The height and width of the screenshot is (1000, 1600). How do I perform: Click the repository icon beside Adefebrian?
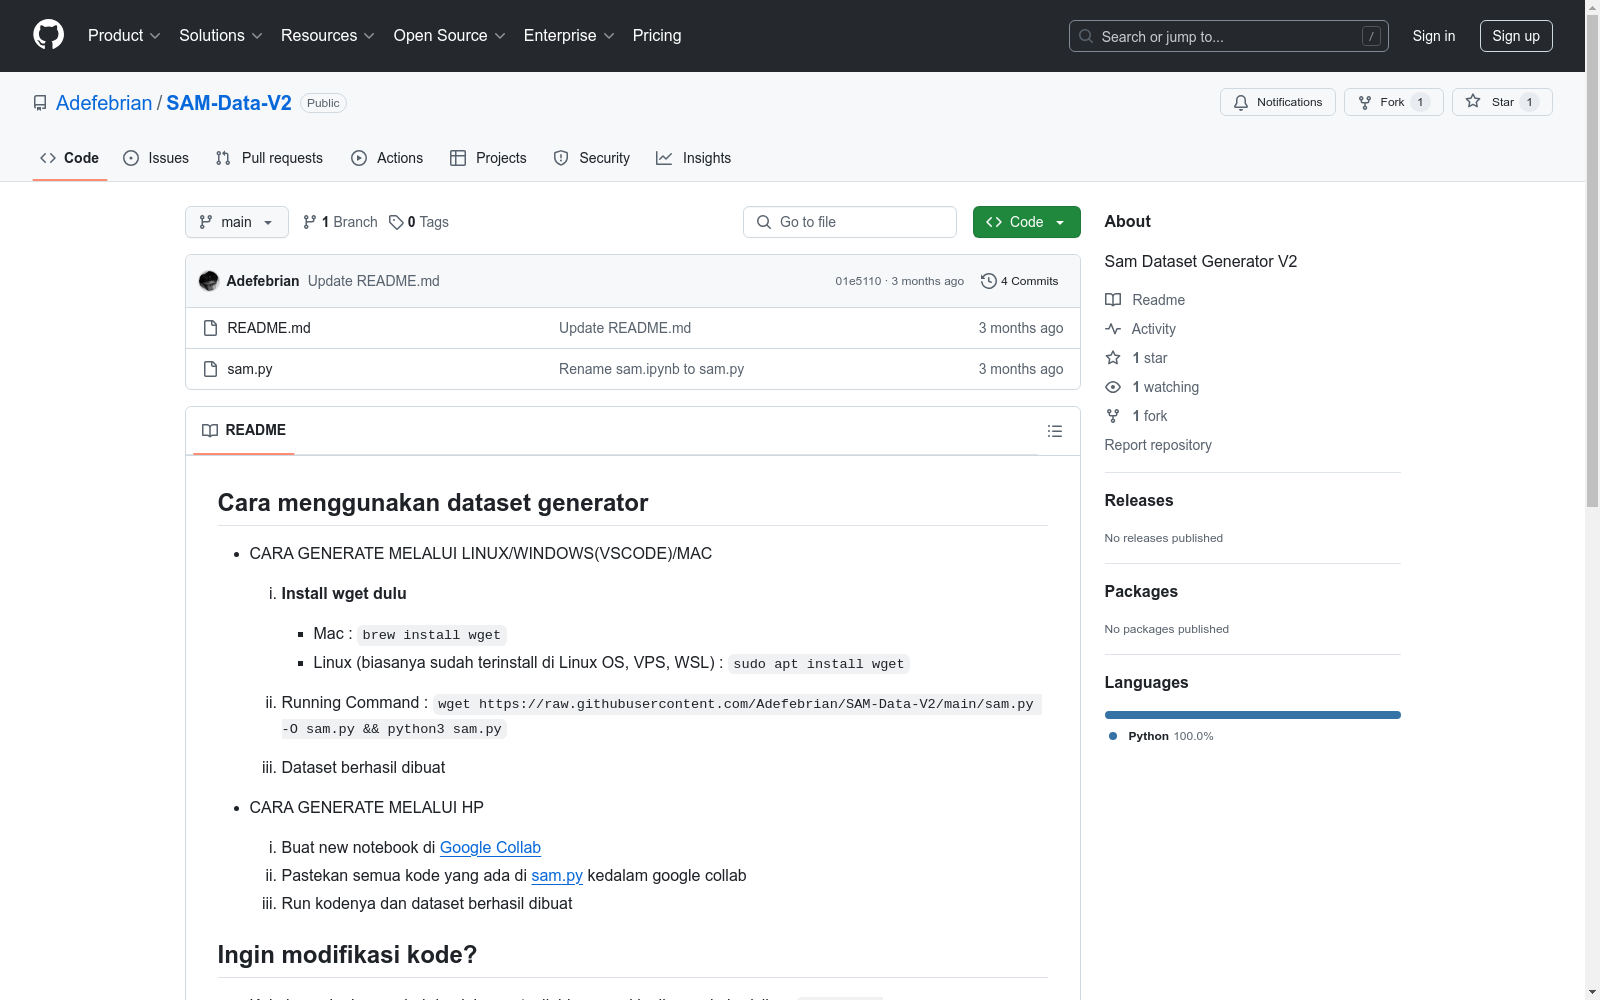[x=40, y=103]
